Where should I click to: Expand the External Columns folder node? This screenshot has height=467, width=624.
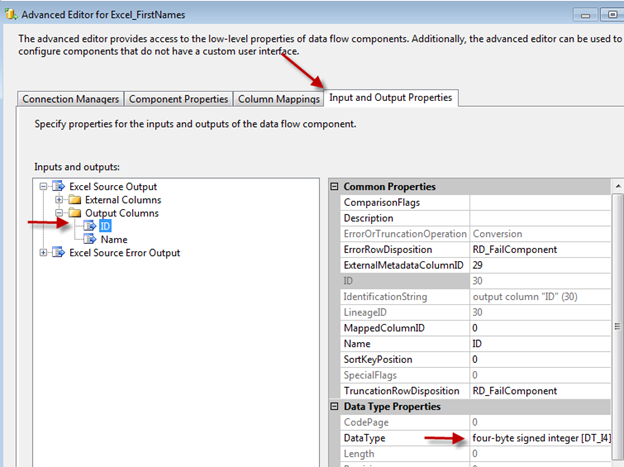coord(59,200)
